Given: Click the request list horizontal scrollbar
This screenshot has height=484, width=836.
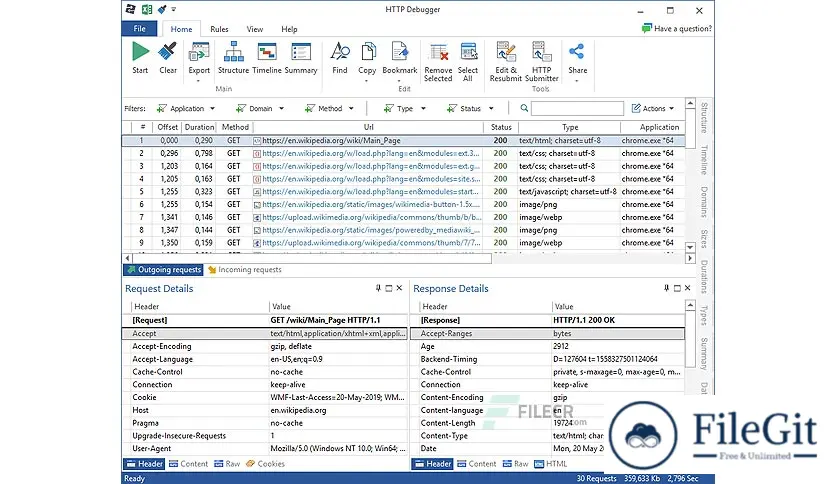Looking at the screenshot, I should tap(312, 258).
